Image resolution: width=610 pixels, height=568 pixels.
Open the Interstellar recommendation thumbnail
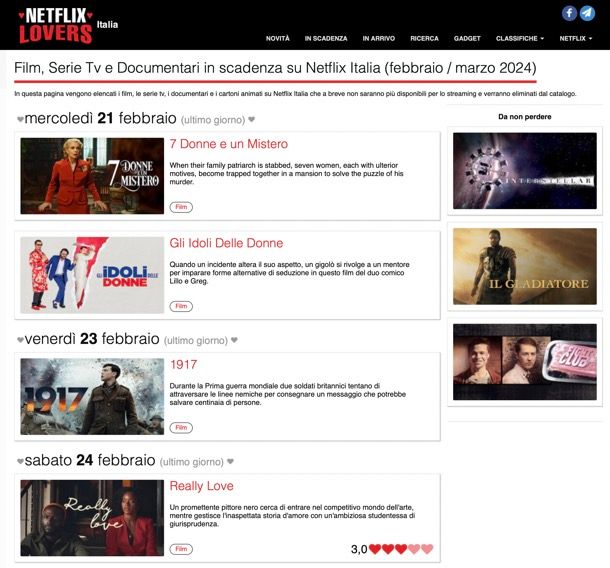(x=525, y=171)
